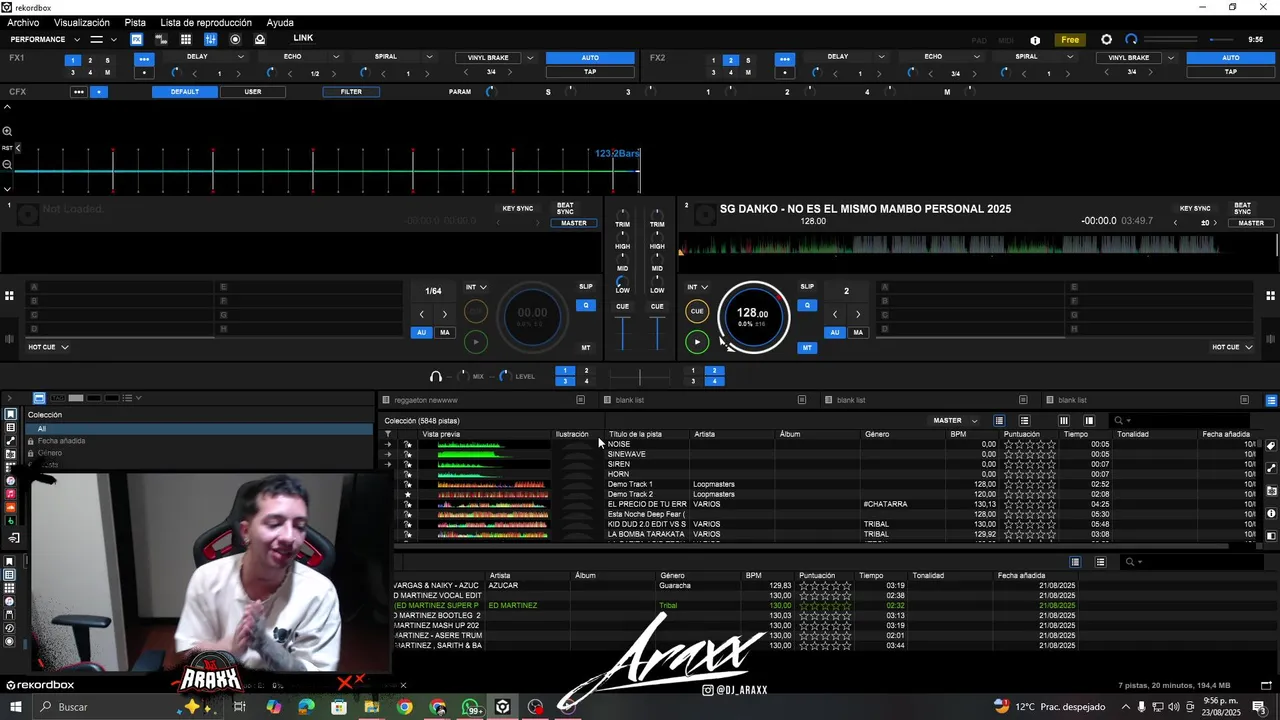Viewport: 1280px width, 720px height.
Task: Toggle quantize Q on deck 2
Action: [x=807, y=306]
